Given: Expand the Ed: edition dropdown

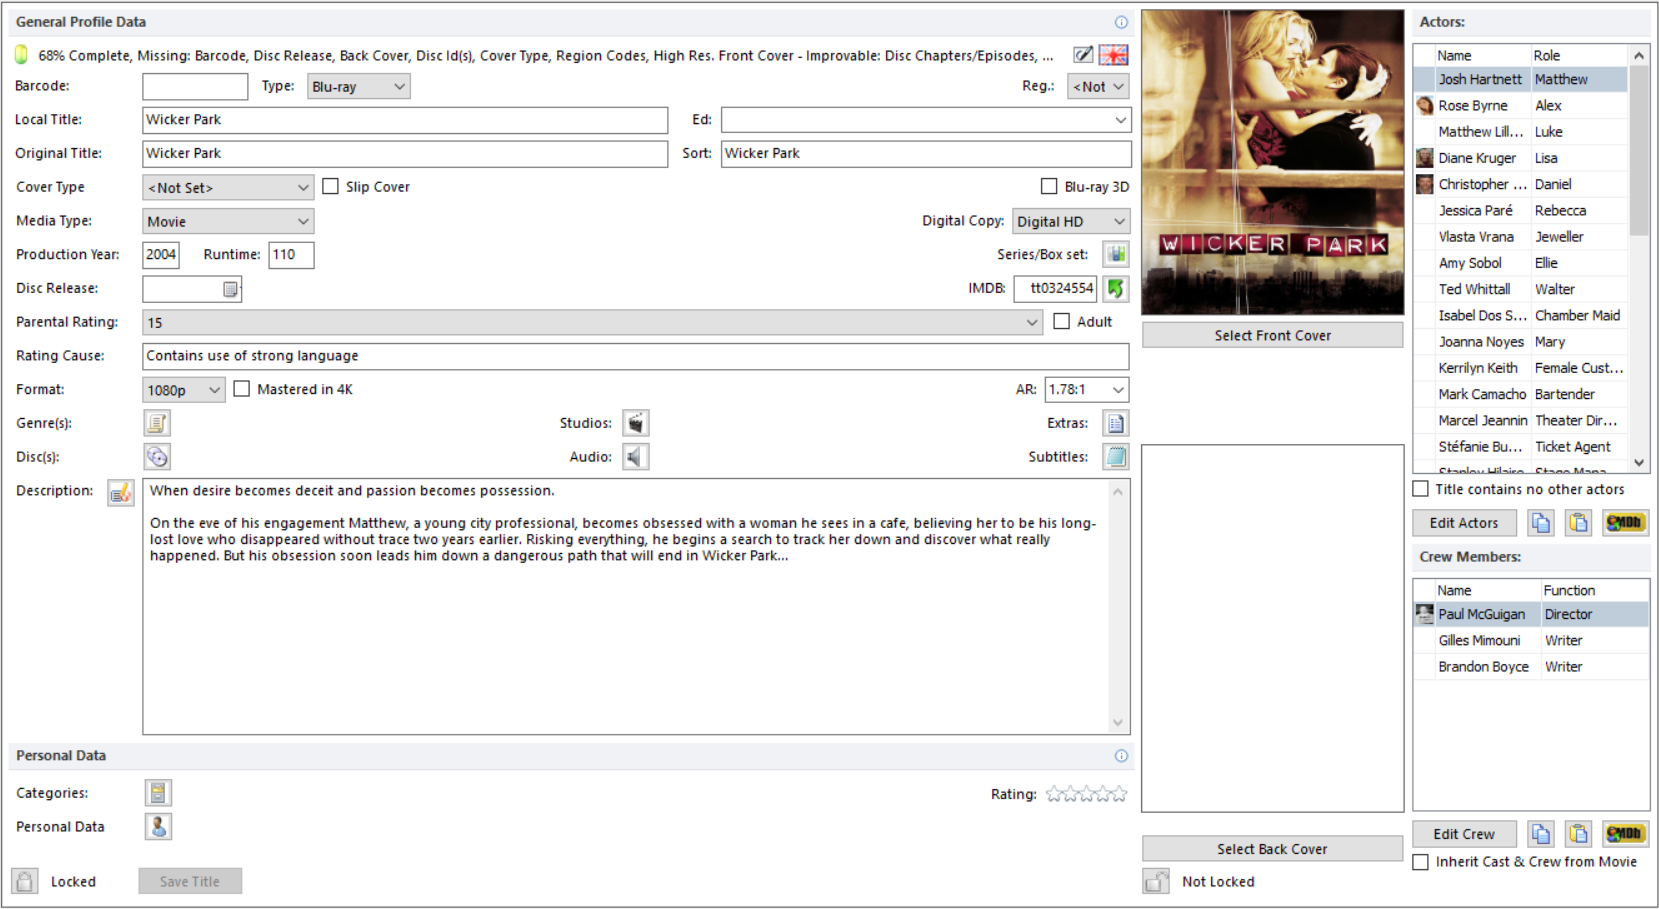Looking at the screenshot, I should [1120, 120].
